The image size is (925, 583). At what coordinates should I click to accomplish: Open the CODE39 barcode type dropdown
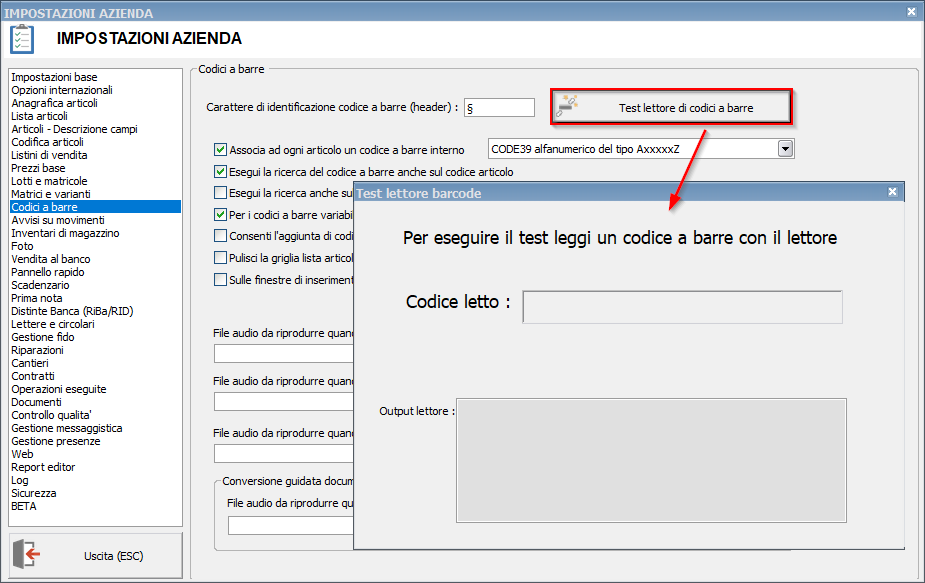coord(785,149)
